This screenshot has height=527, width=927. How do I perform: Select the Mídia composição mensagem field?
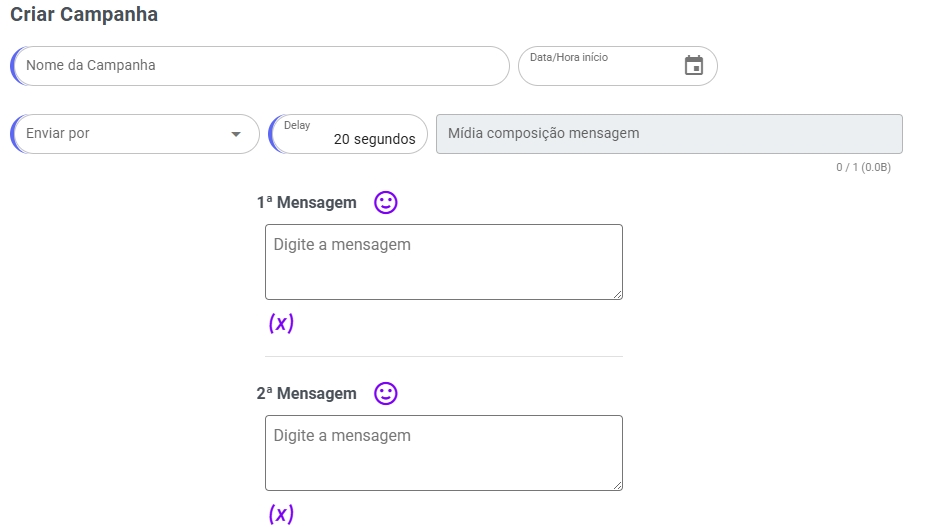[668, 134]
